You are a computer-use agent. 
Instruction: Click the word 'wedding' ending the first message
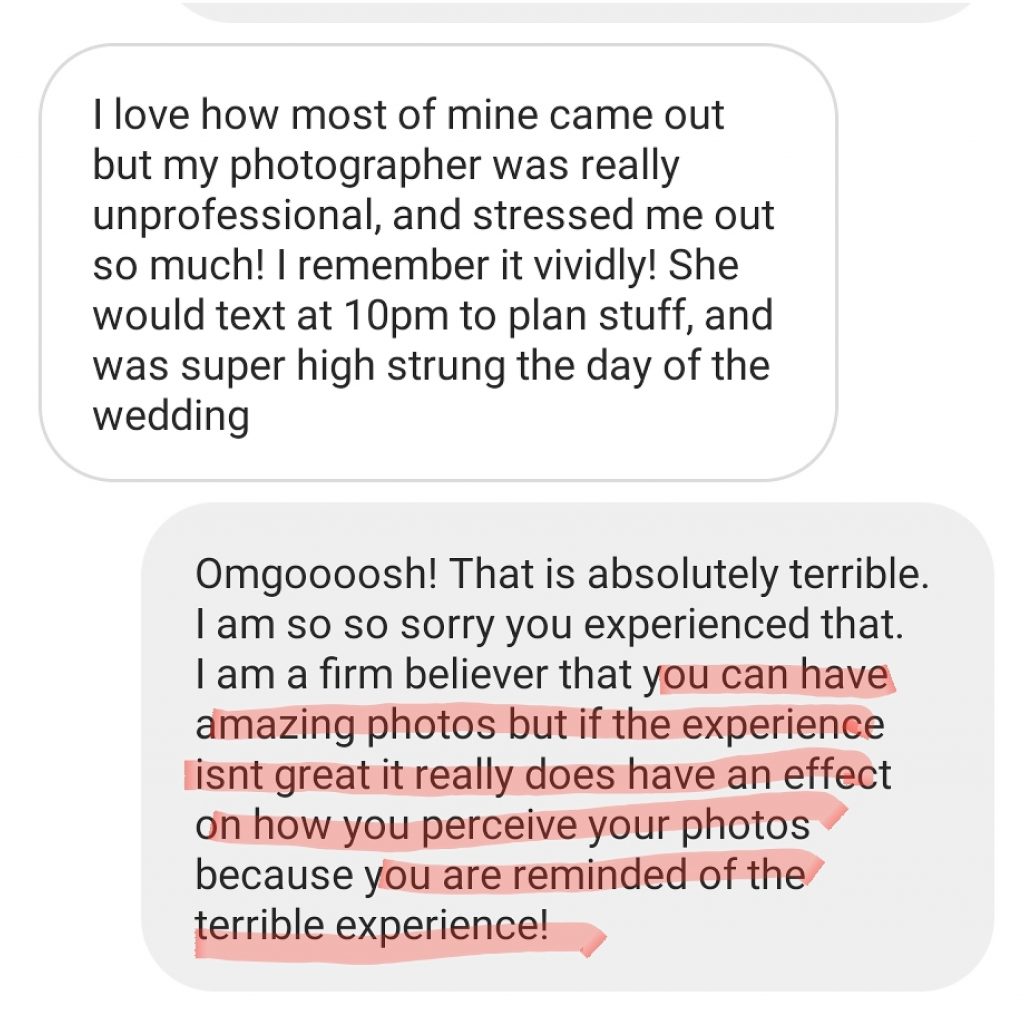(170, 416)
